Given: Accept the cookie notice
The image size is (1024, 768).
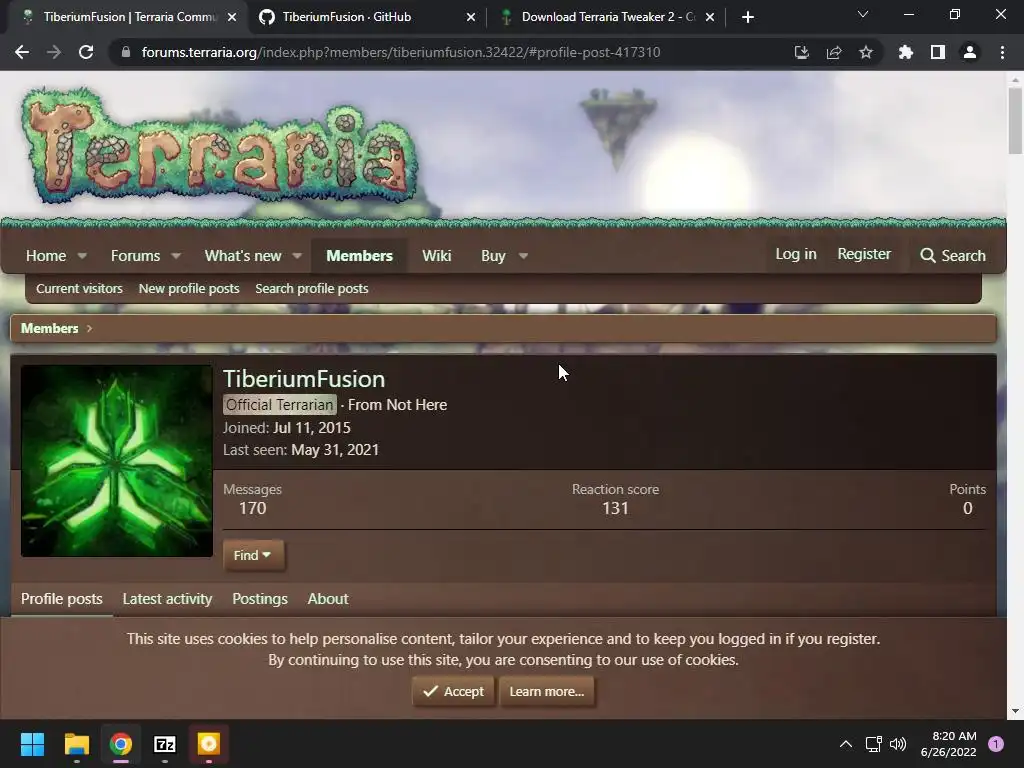Looking at the screenshot, I should [453, 692].
